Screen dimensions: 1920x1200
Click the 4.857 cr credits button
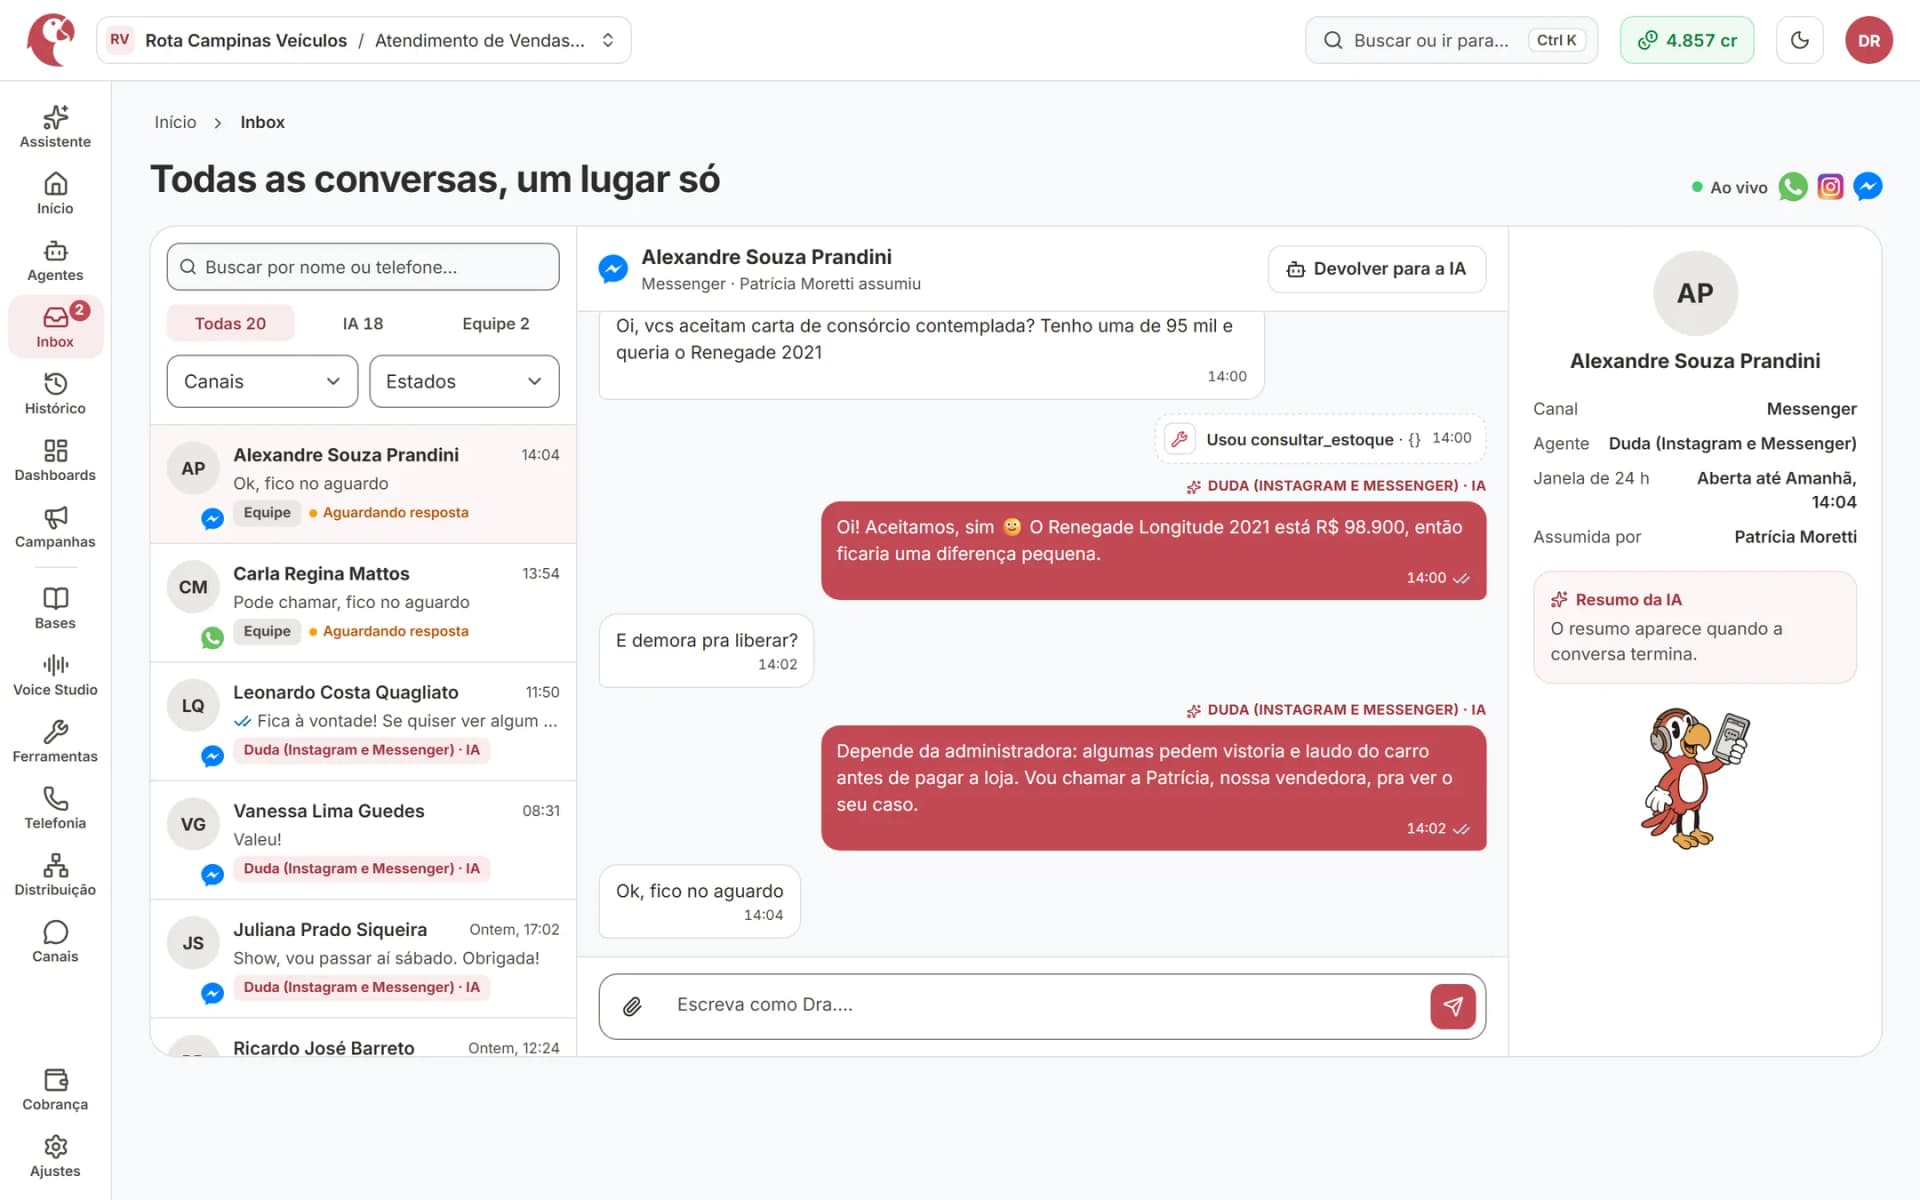coord(1687,40)
